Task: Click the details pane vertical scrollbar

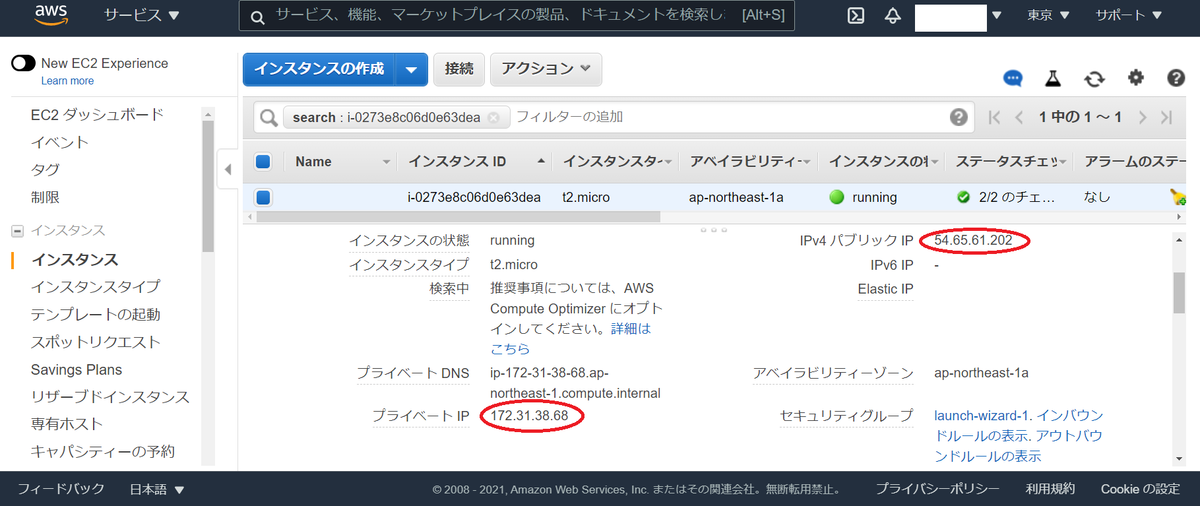Action: coord(1179,293)
